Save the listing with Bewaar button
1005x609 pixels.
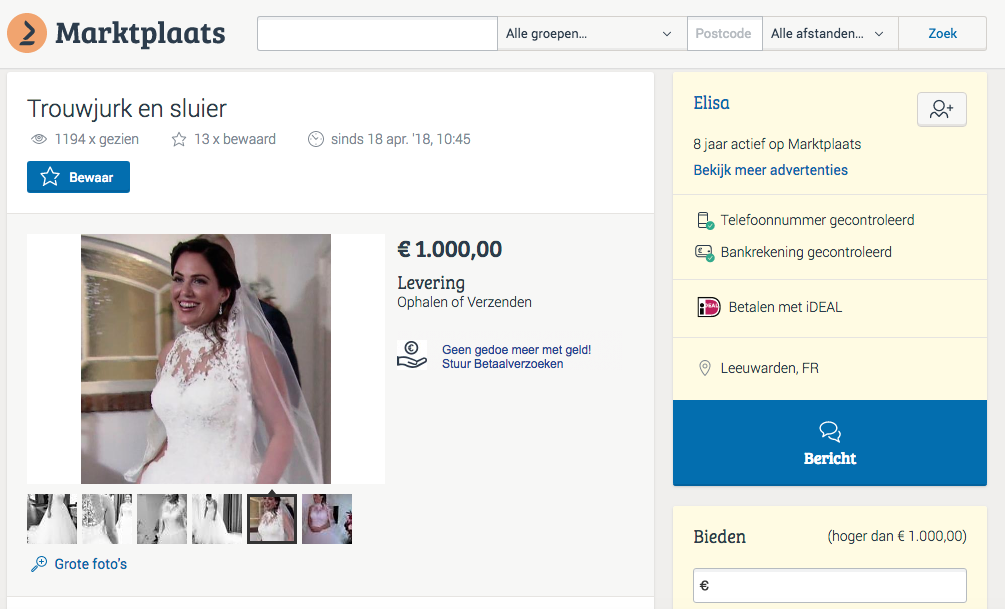click(78, 177)
